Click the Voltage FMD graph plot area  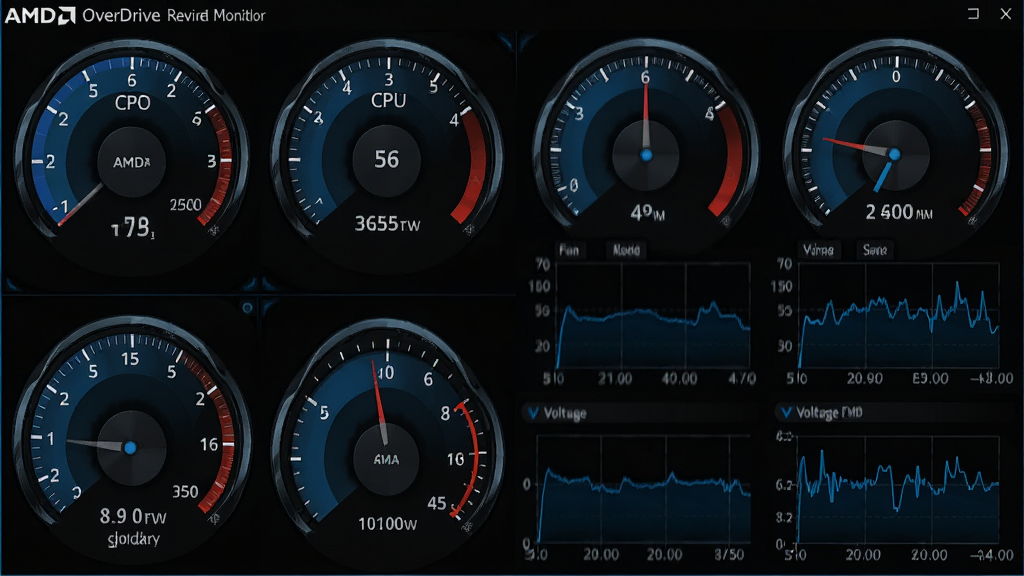coord(898,488)
